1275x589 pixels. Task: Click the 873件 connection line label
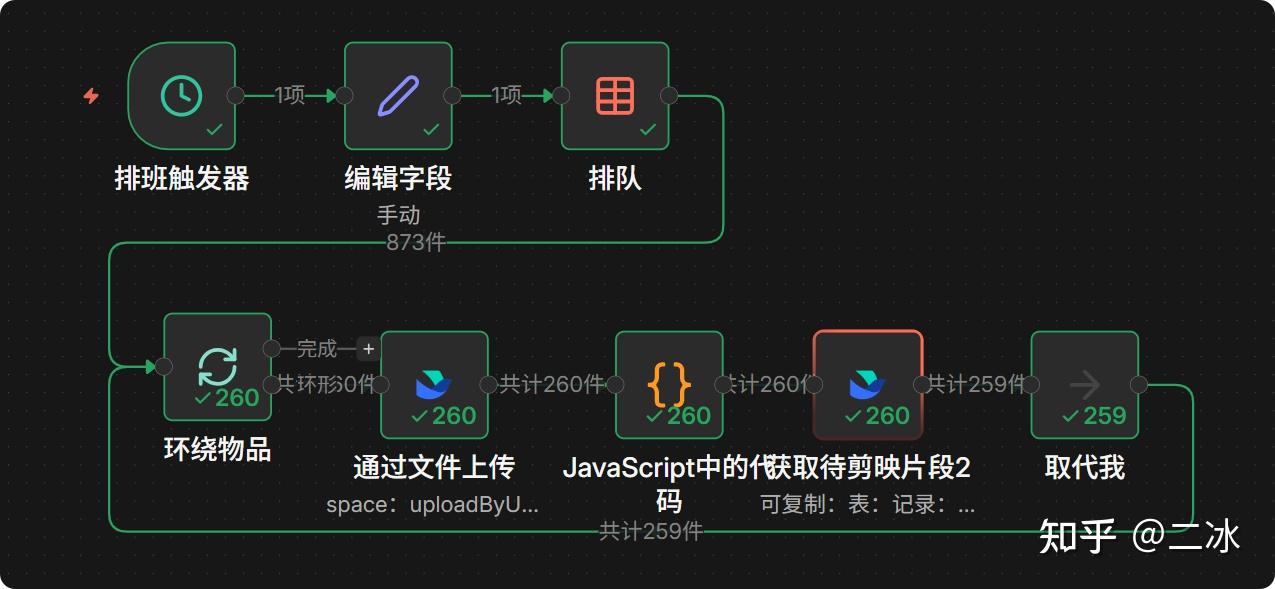[x=415, y=242]
